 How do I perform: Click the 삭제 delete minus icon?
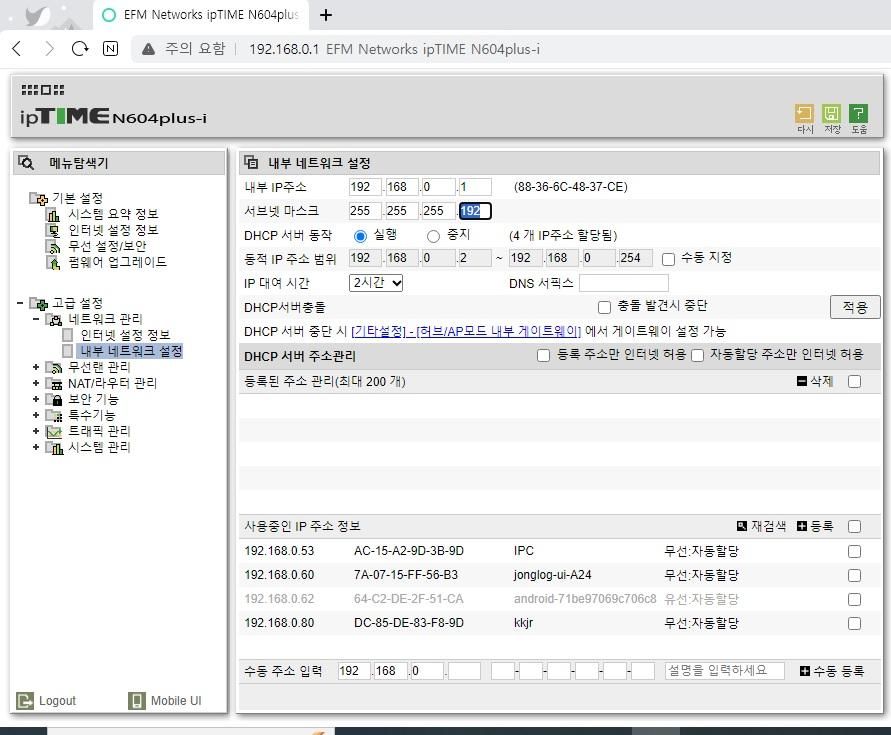(802, 381)
